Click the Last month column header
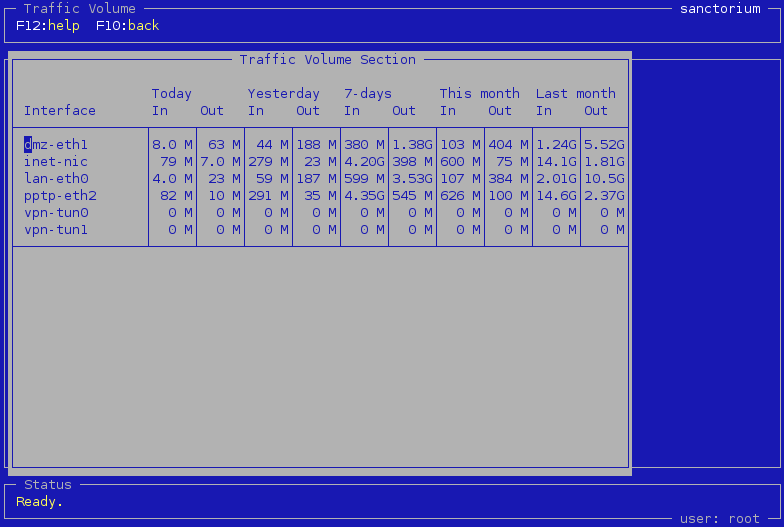 (576, 94)
